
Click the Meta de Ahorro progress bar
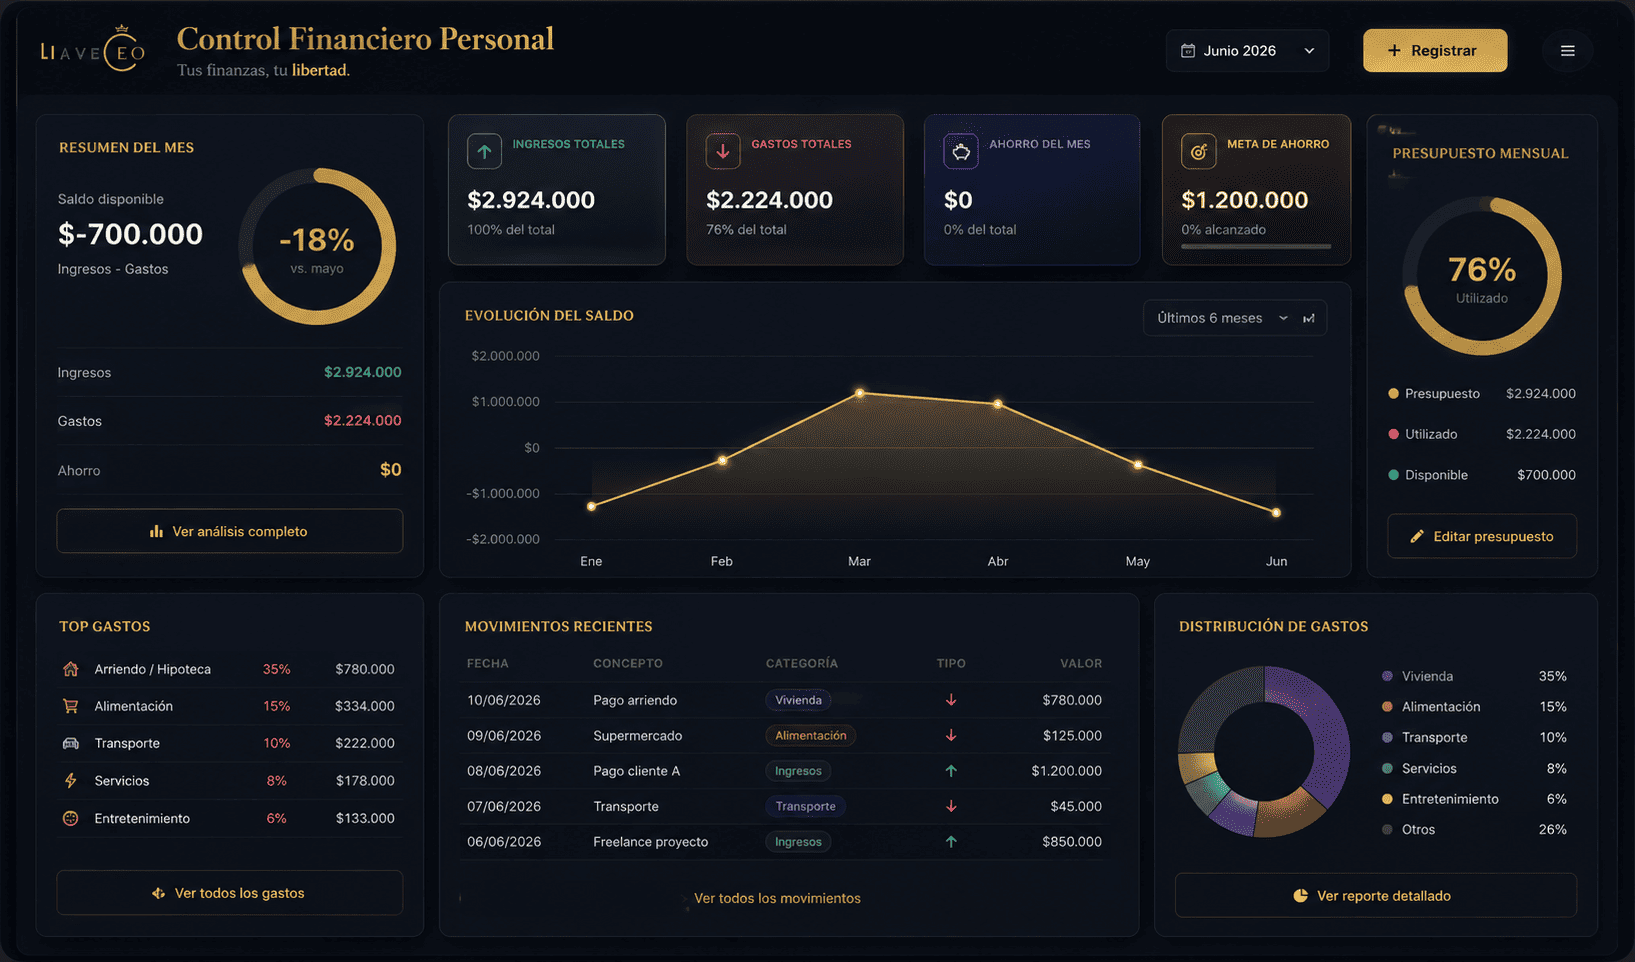1256,246
